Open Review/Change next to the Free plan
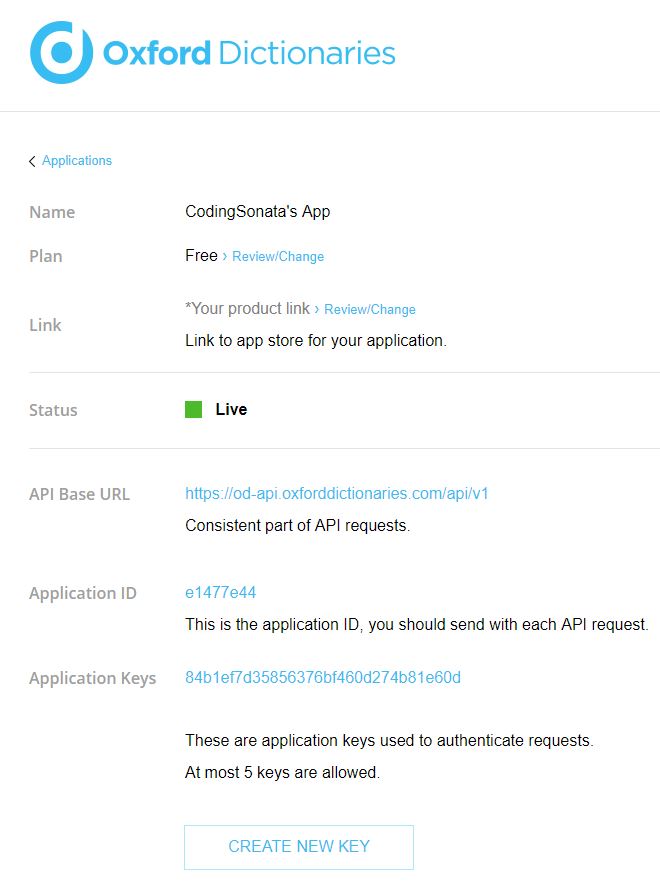 coord(277,257)
